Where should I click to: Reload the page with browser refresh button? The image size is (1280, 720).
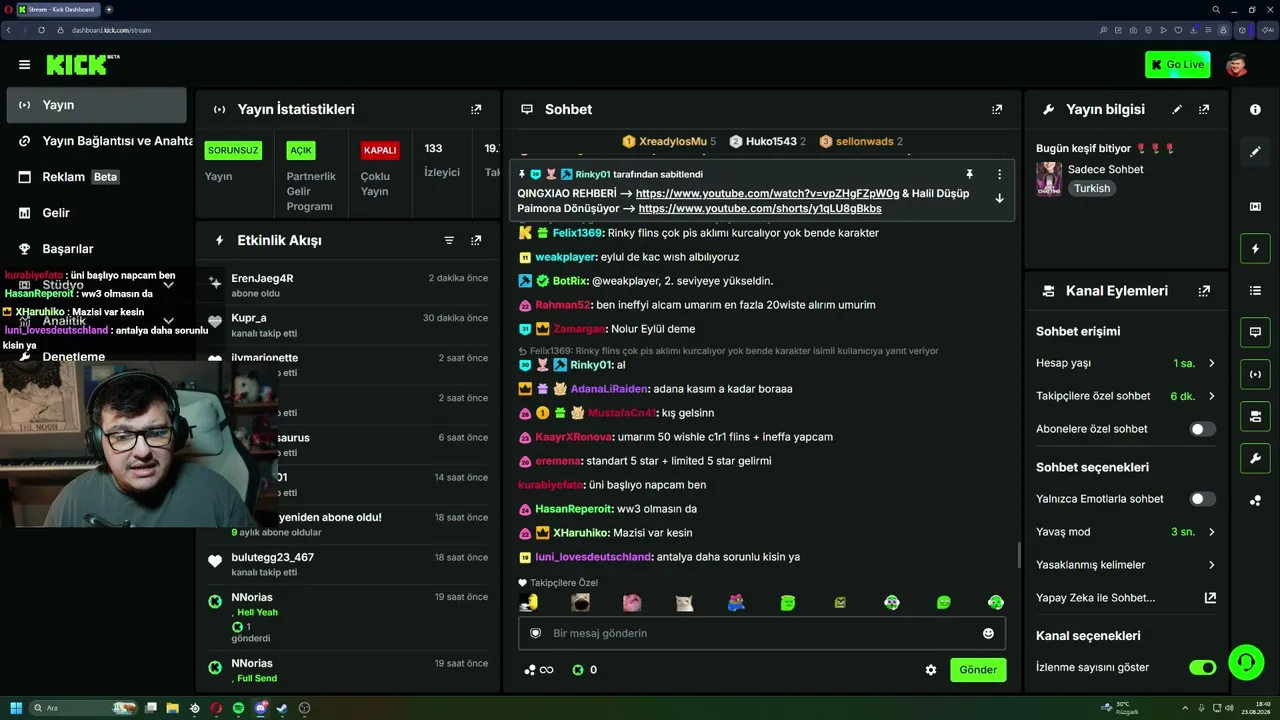point(42,30)
